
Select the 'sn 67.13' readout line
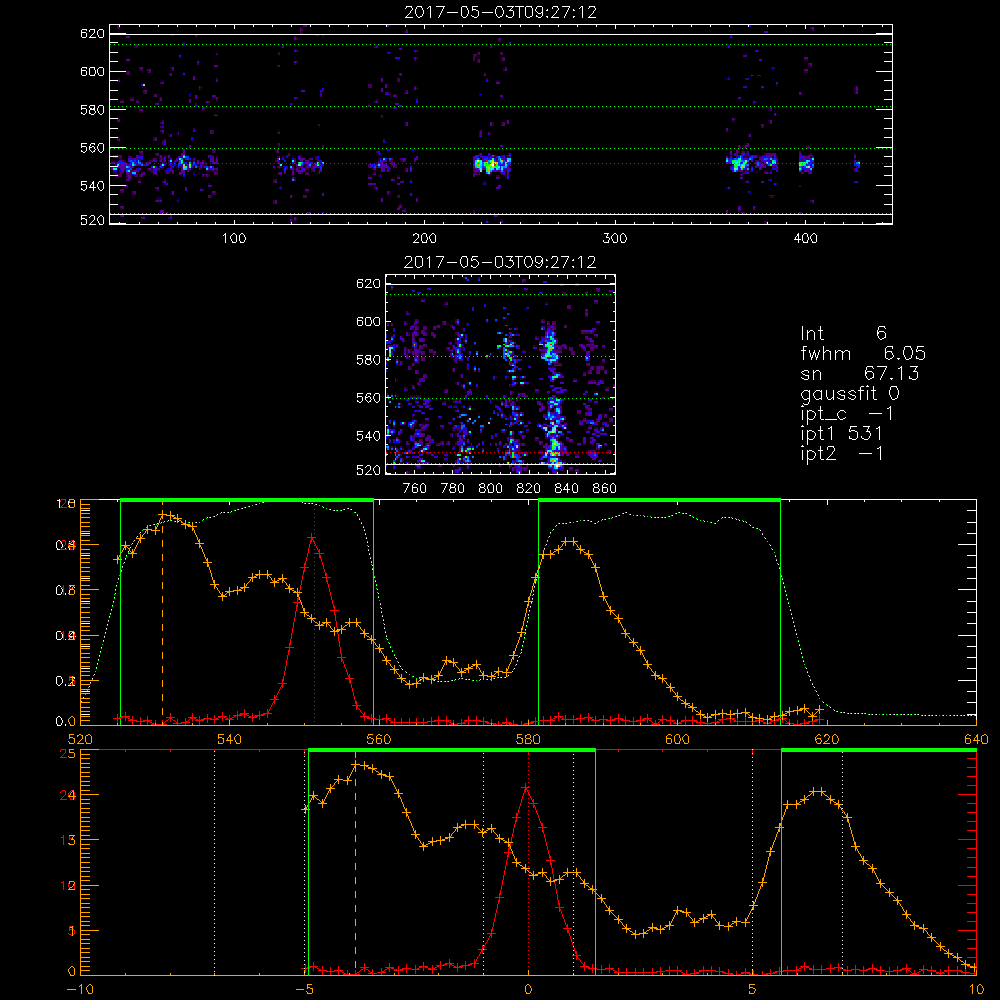(x=860, y=373)
